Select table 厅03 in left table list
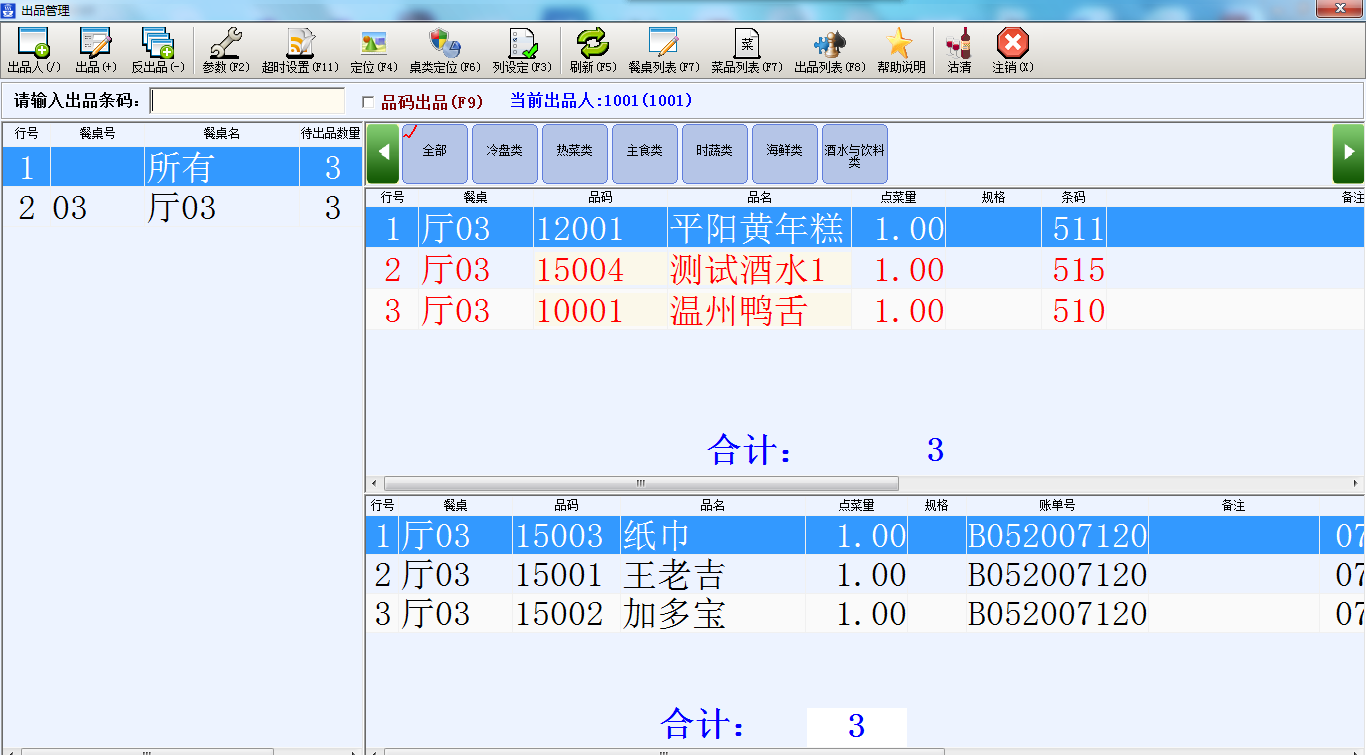Screen dimensions: 1366x755 [180, 208]
